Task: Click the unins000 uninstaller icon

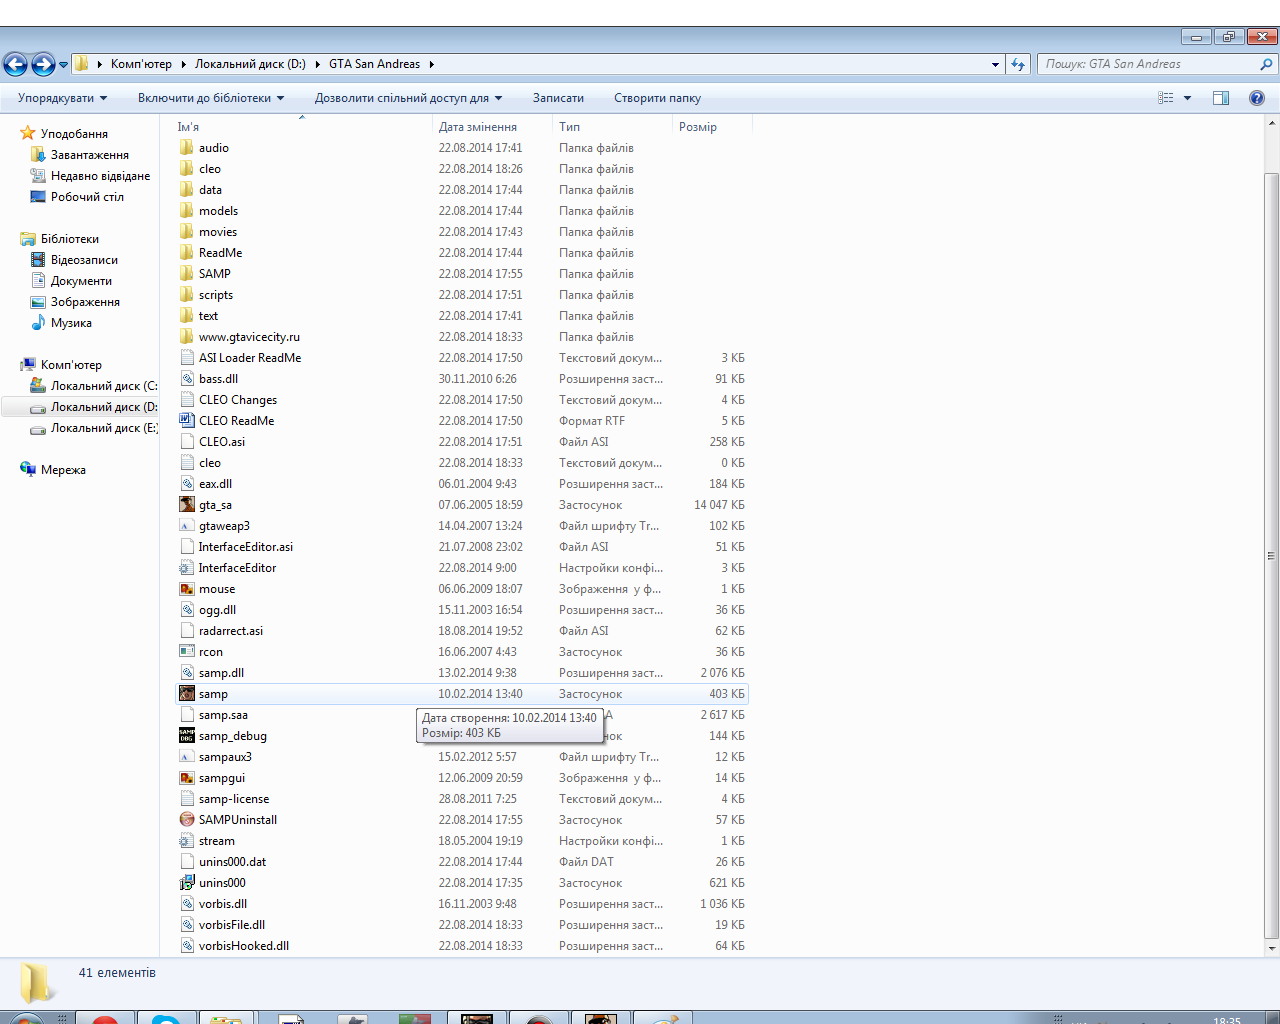Action: tap(187, 883)
